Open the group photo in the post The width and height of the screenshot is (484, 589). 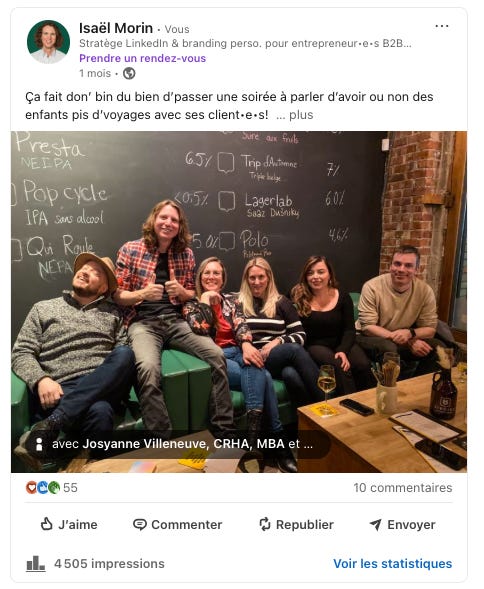pyautogui.click(x=239, y=302)
